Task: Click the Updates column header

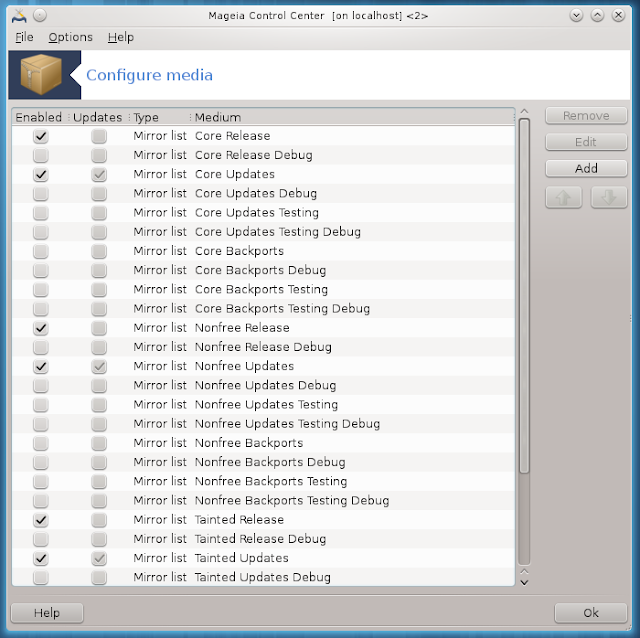Action: pyautogui.click(x=98, y=117)
